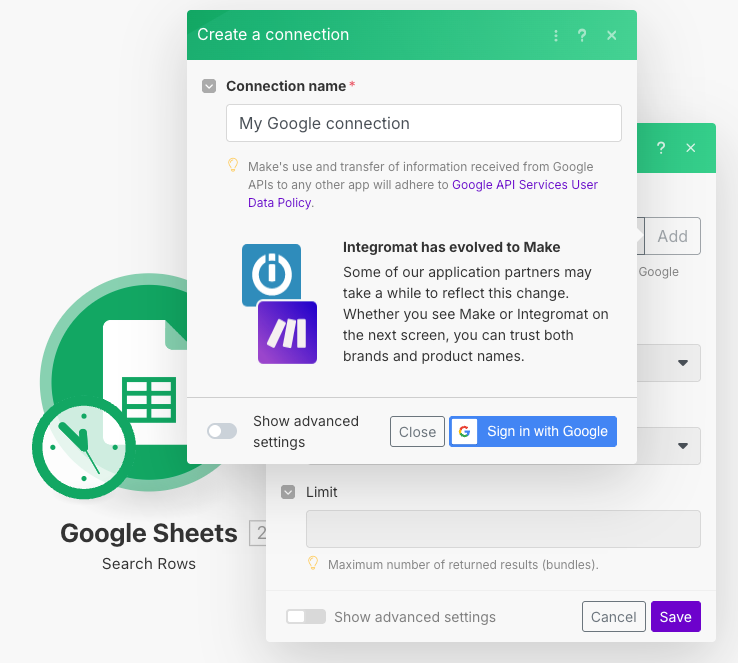Image resolution: width=738 pixels, height=663 pixels.
Task: Click the Limit input field
Action: [503, 529]
